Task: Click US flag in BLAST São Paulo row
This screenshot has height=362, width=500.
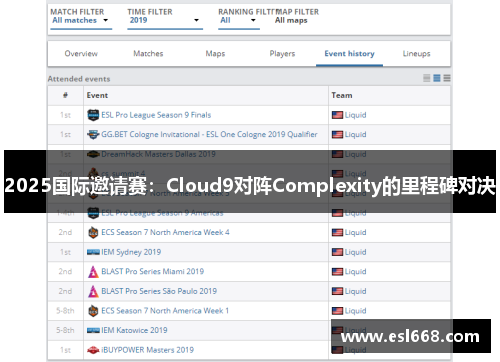Action: tap(337, 291)
